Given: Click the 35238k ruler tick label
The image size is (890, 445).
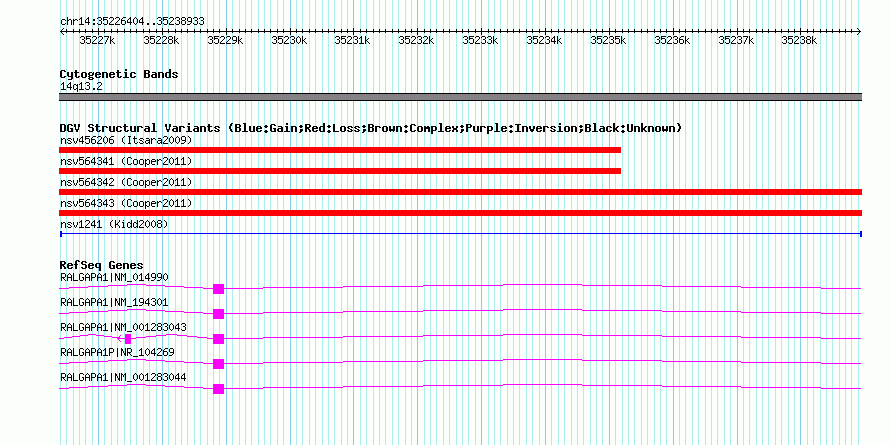Looking at the screenshot, I should 800,40.
